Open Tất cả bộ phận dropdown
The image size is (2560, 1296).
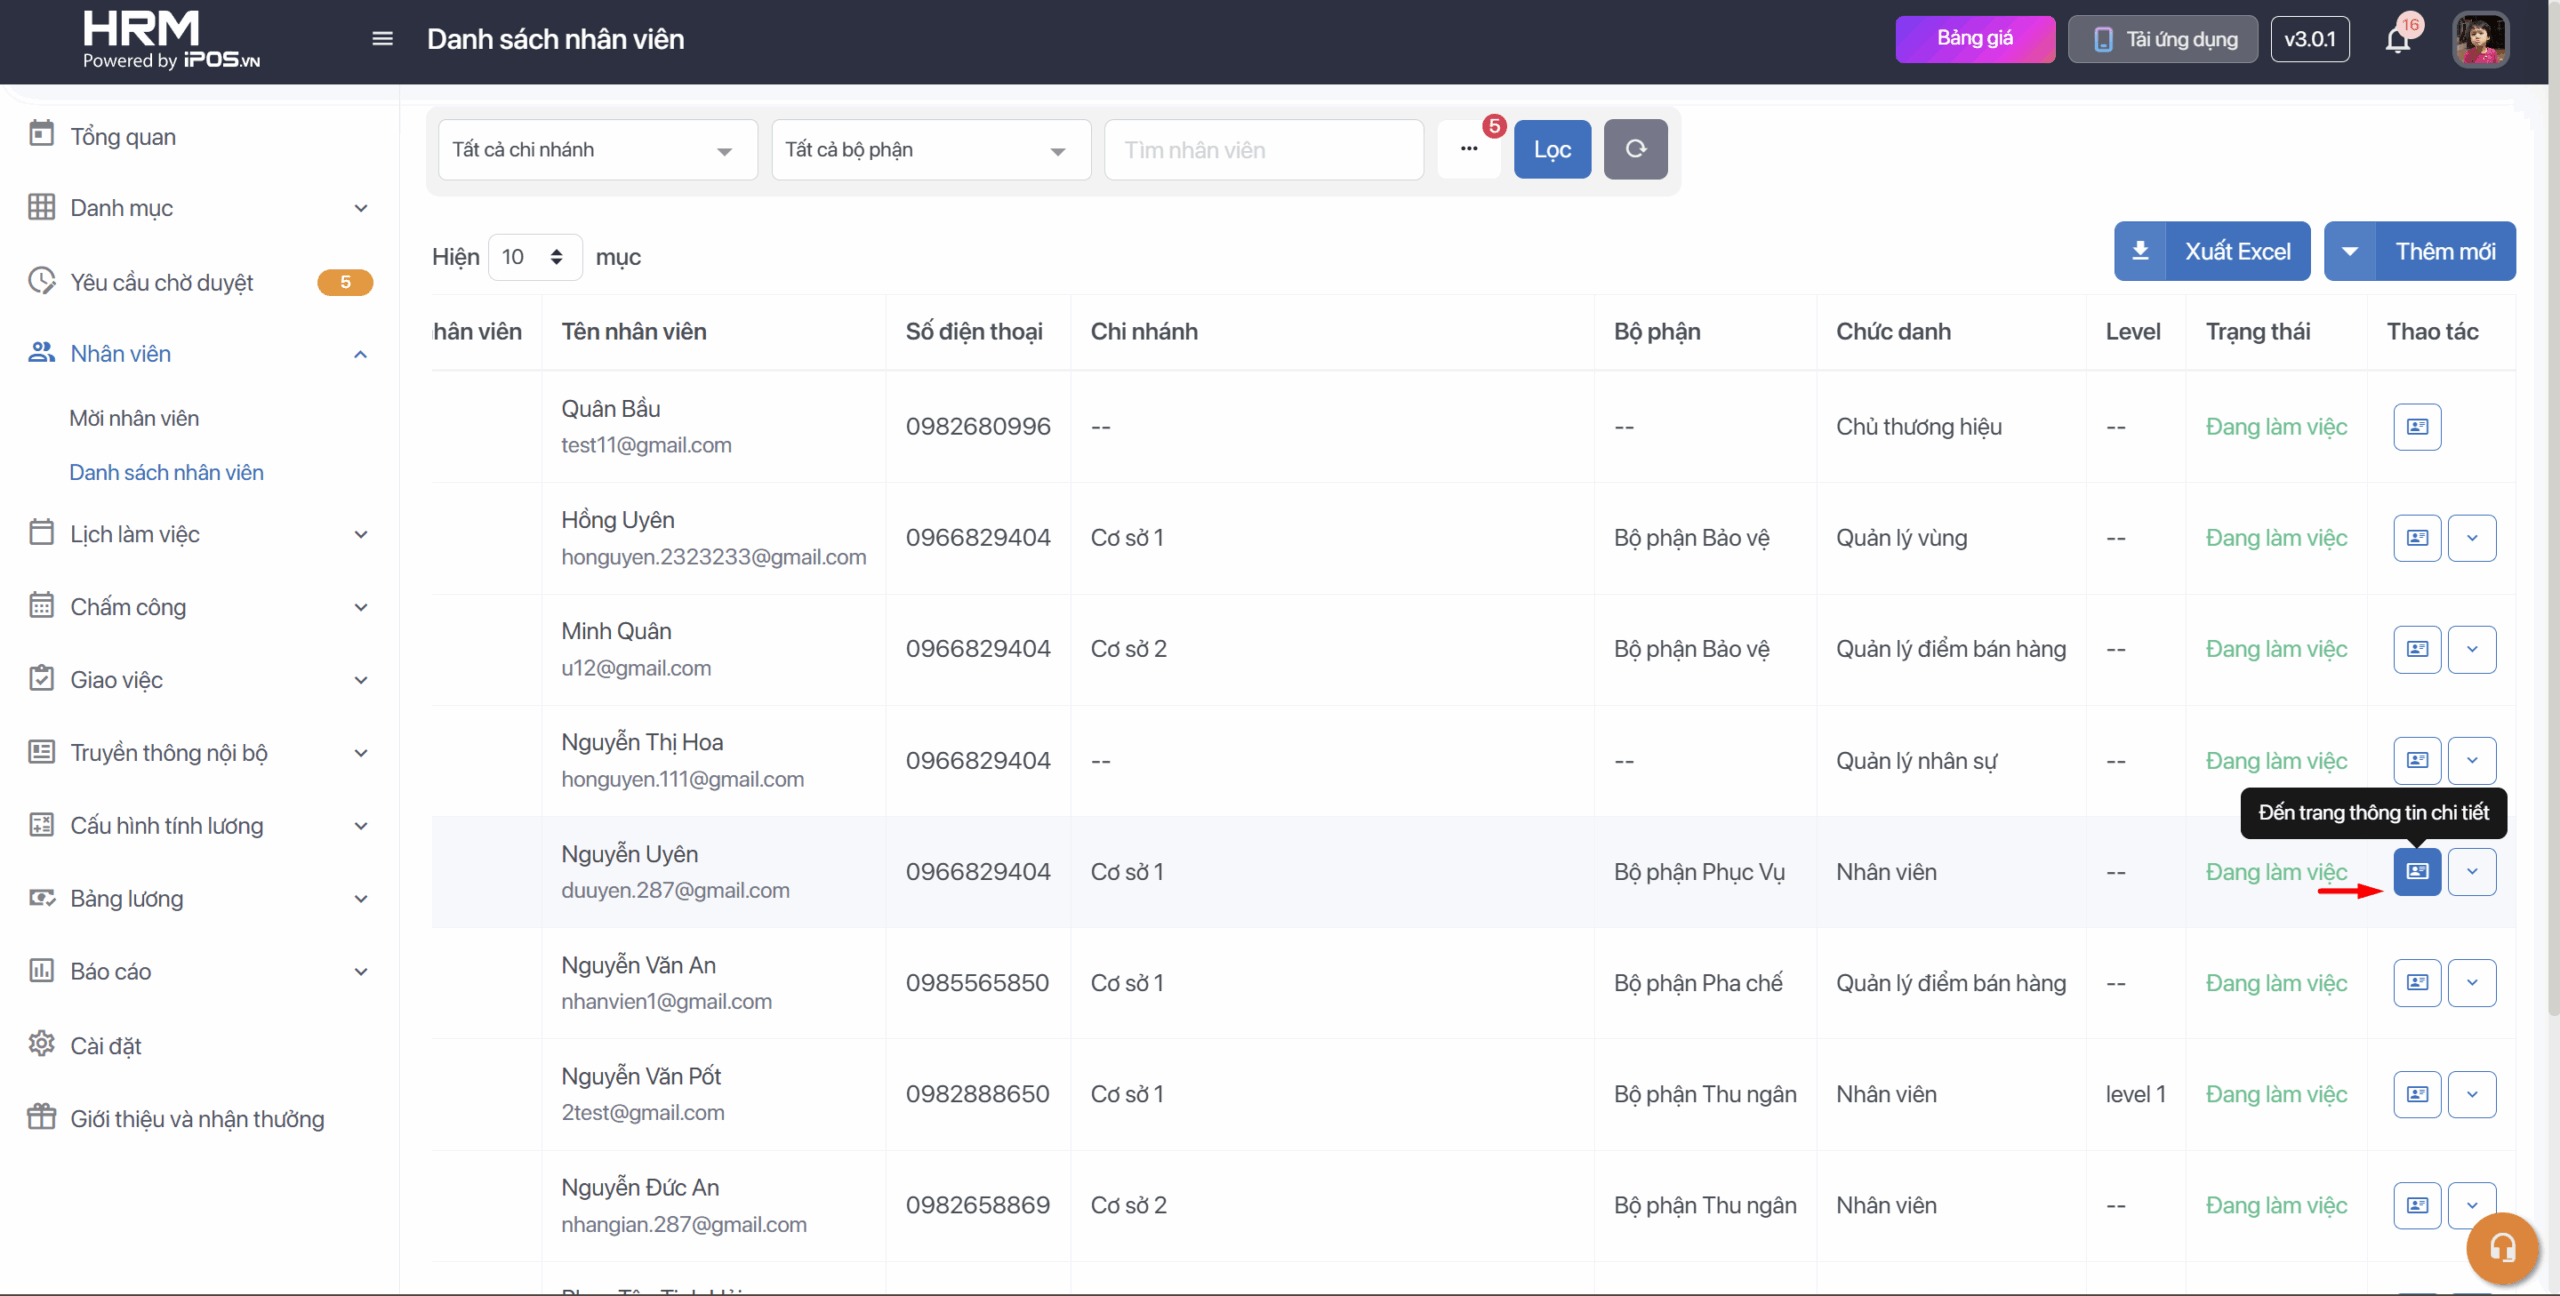930,150
